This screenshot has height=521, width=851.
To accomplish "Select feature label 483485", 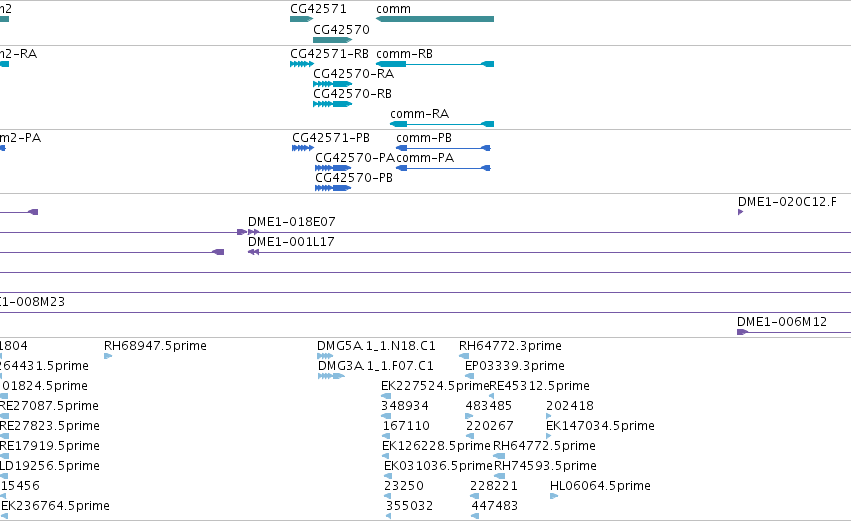I will click(x=488, y=406).
